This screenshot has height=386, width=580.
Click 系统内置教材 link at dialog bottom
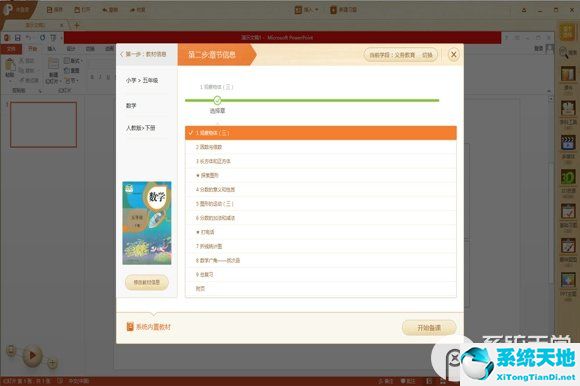coord(149,327)
